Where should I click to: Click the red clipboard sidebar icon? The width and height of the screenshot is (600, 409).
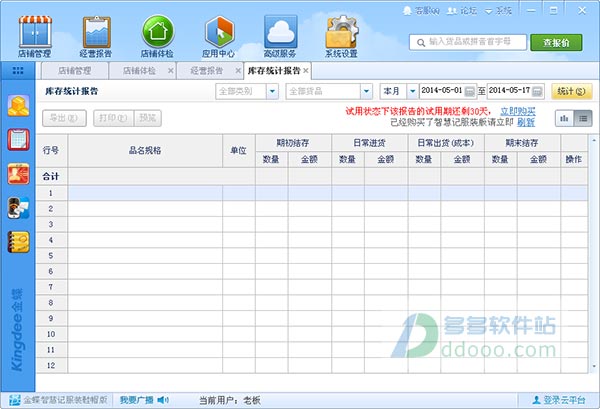tap(18, 139)
